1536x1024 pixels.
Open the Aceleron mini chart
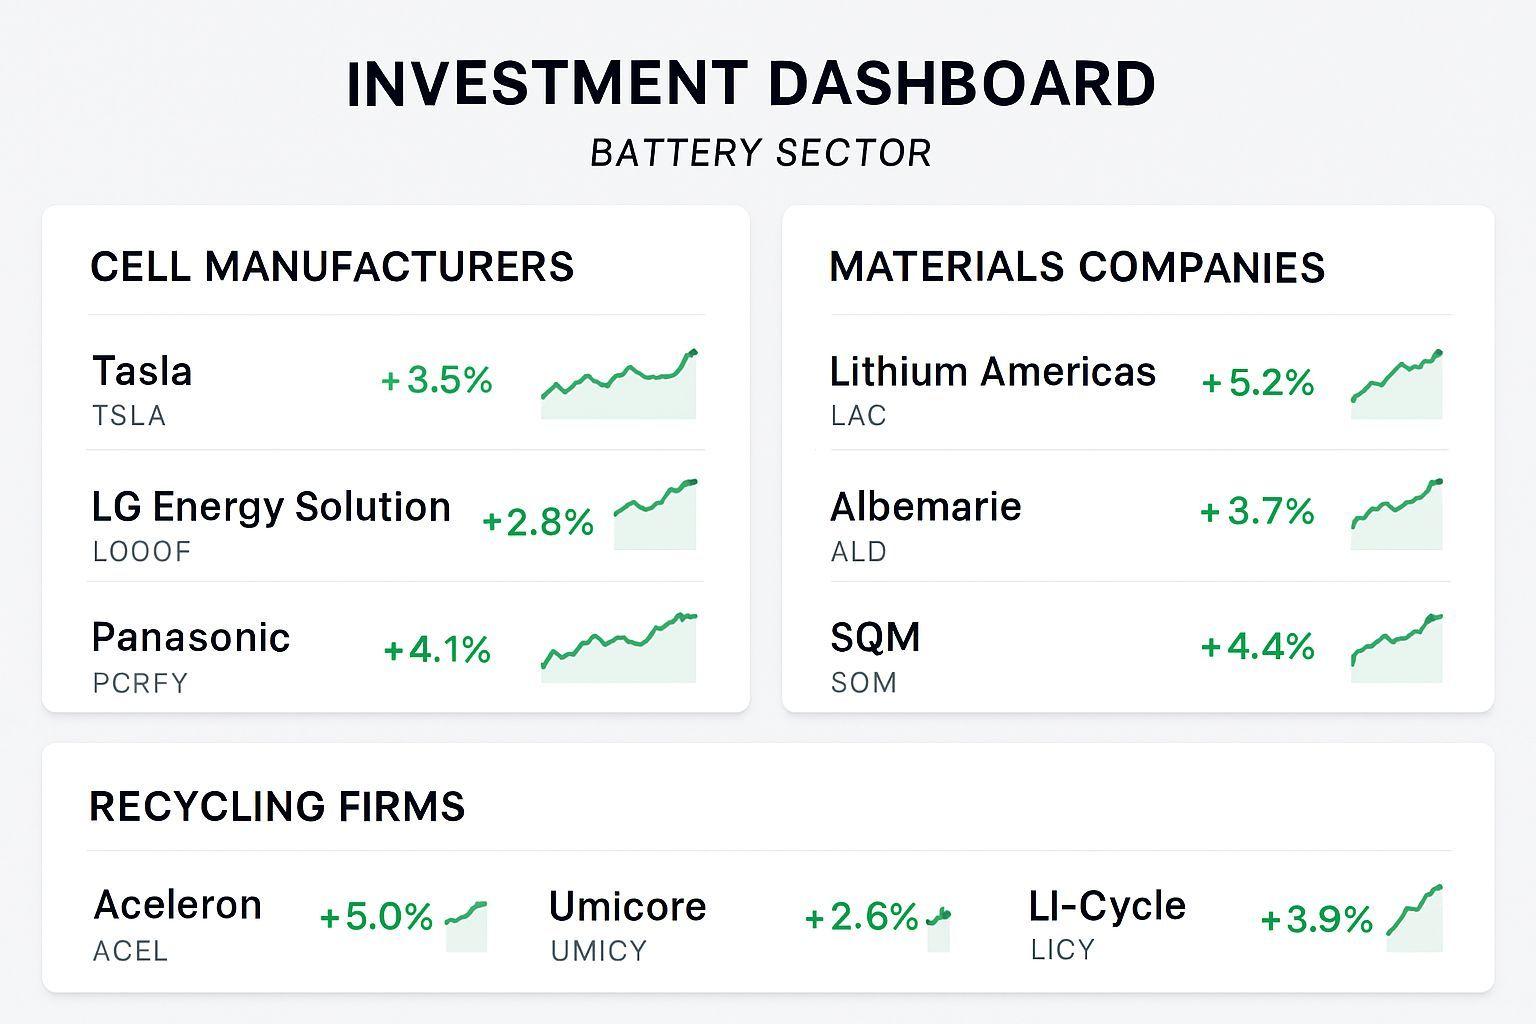(466, 926)
